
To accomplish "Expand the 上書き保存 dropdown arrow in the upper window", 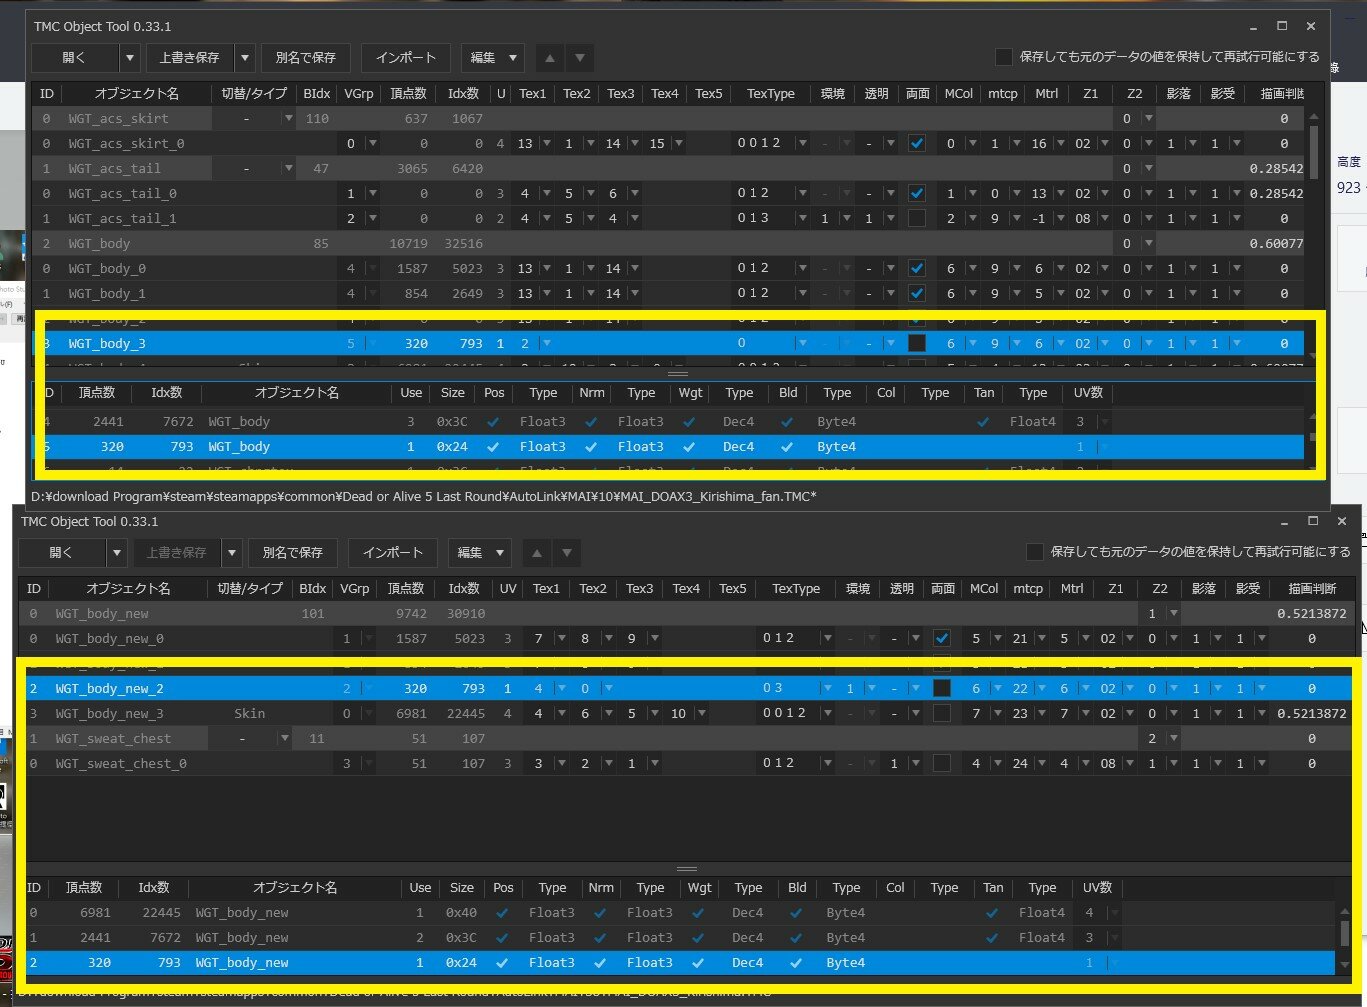I will 245,58.
